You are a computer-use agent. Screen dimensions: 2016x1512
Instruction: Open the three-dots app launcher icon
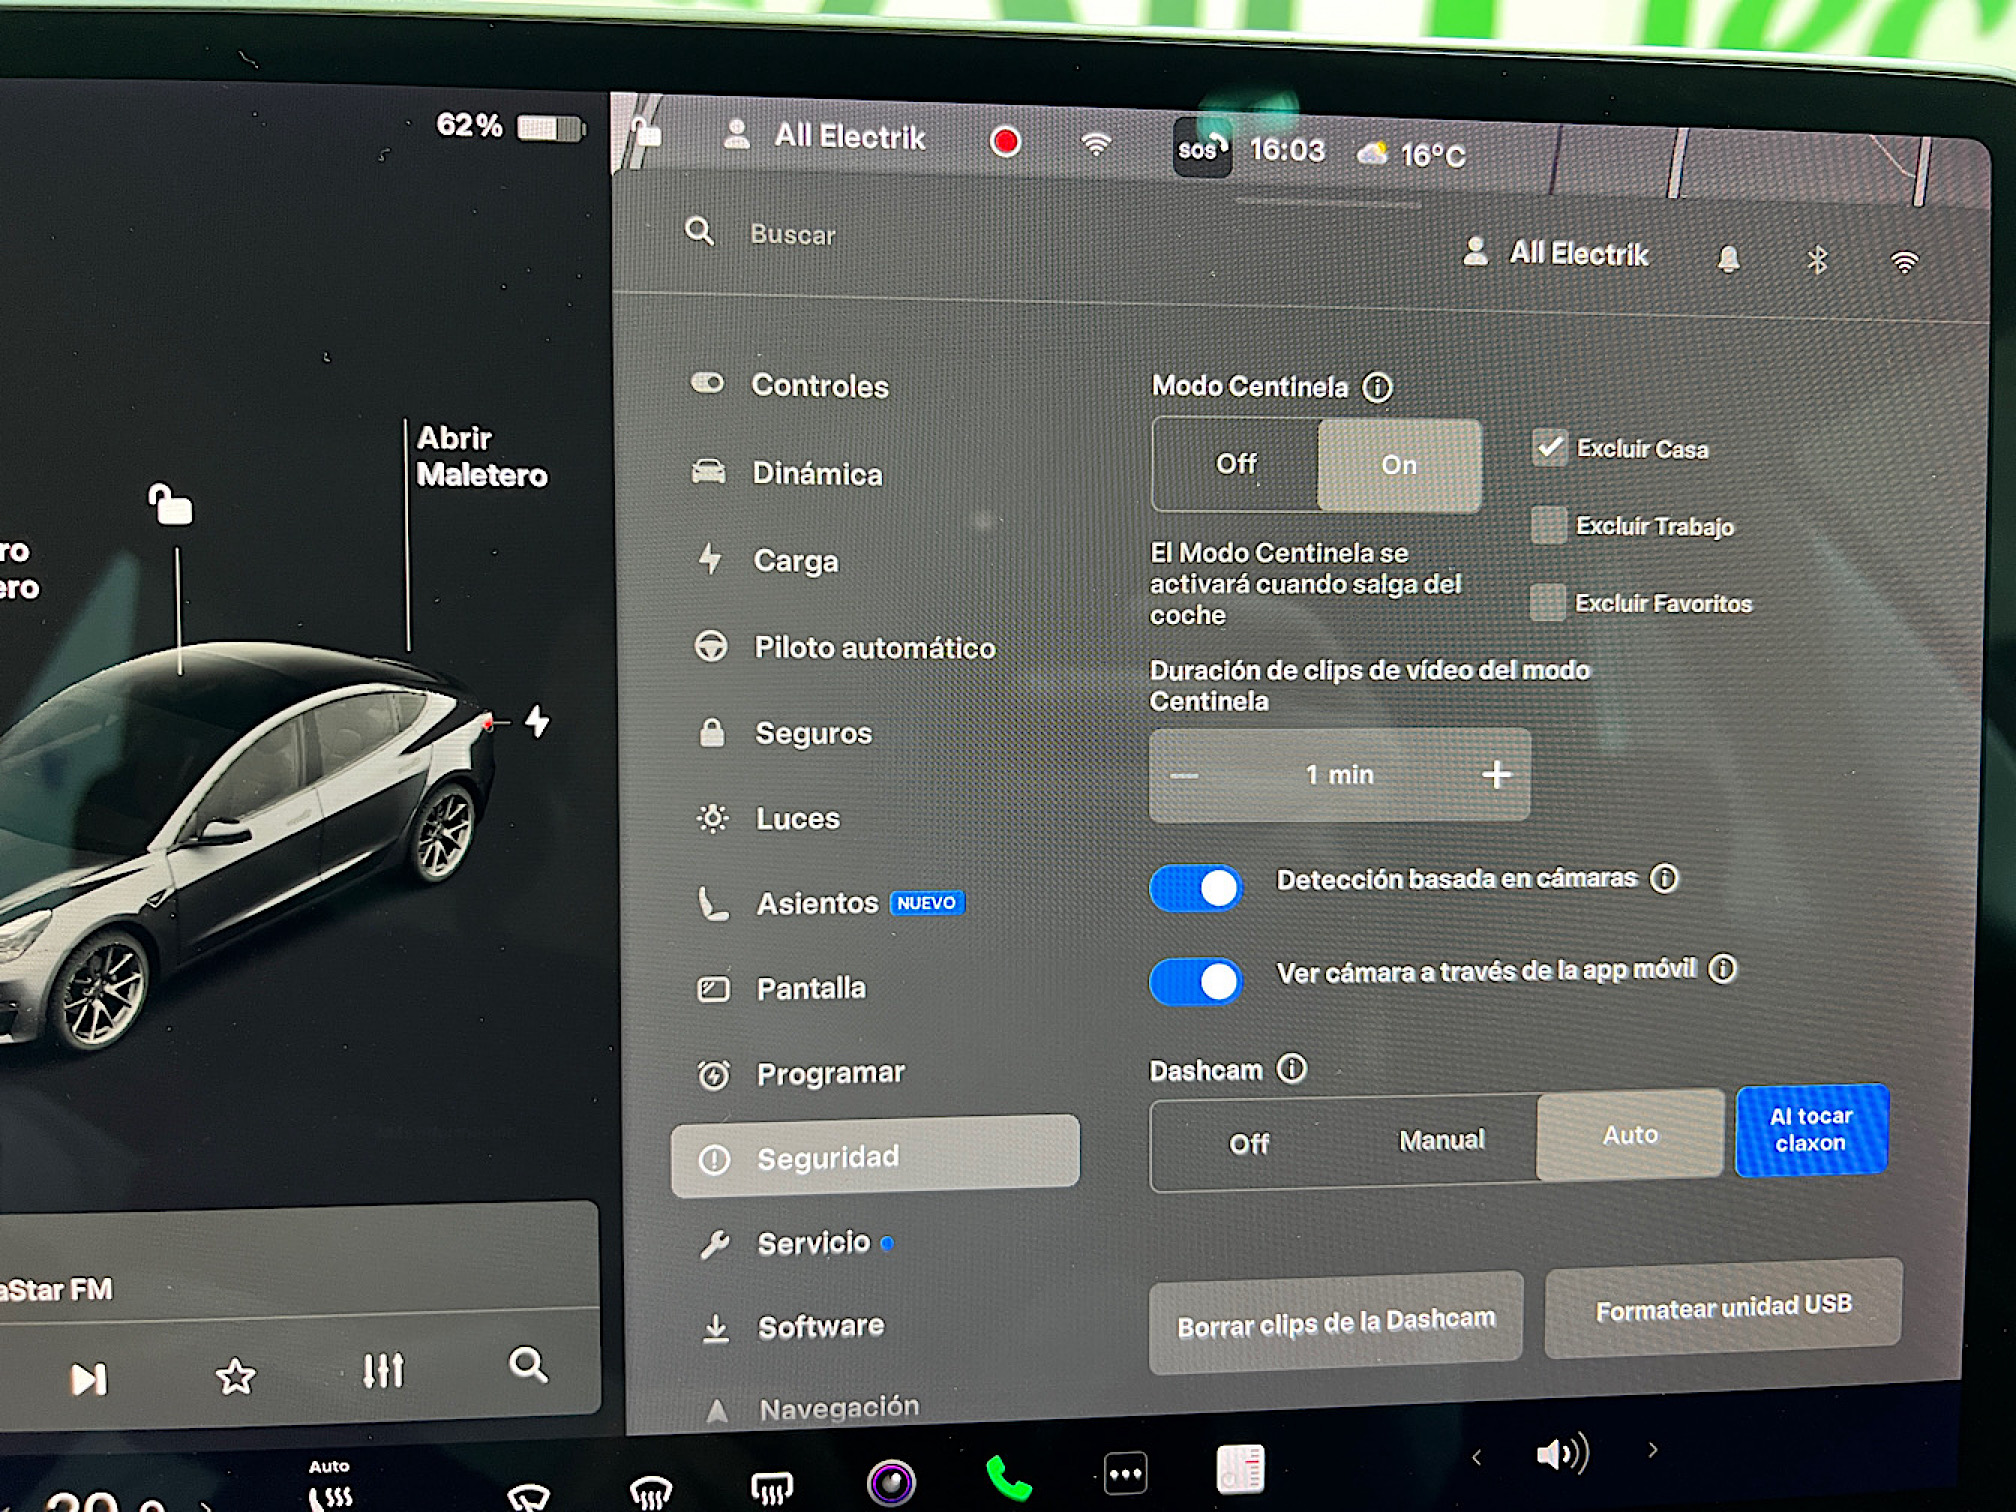[x=1125, y=1474]
